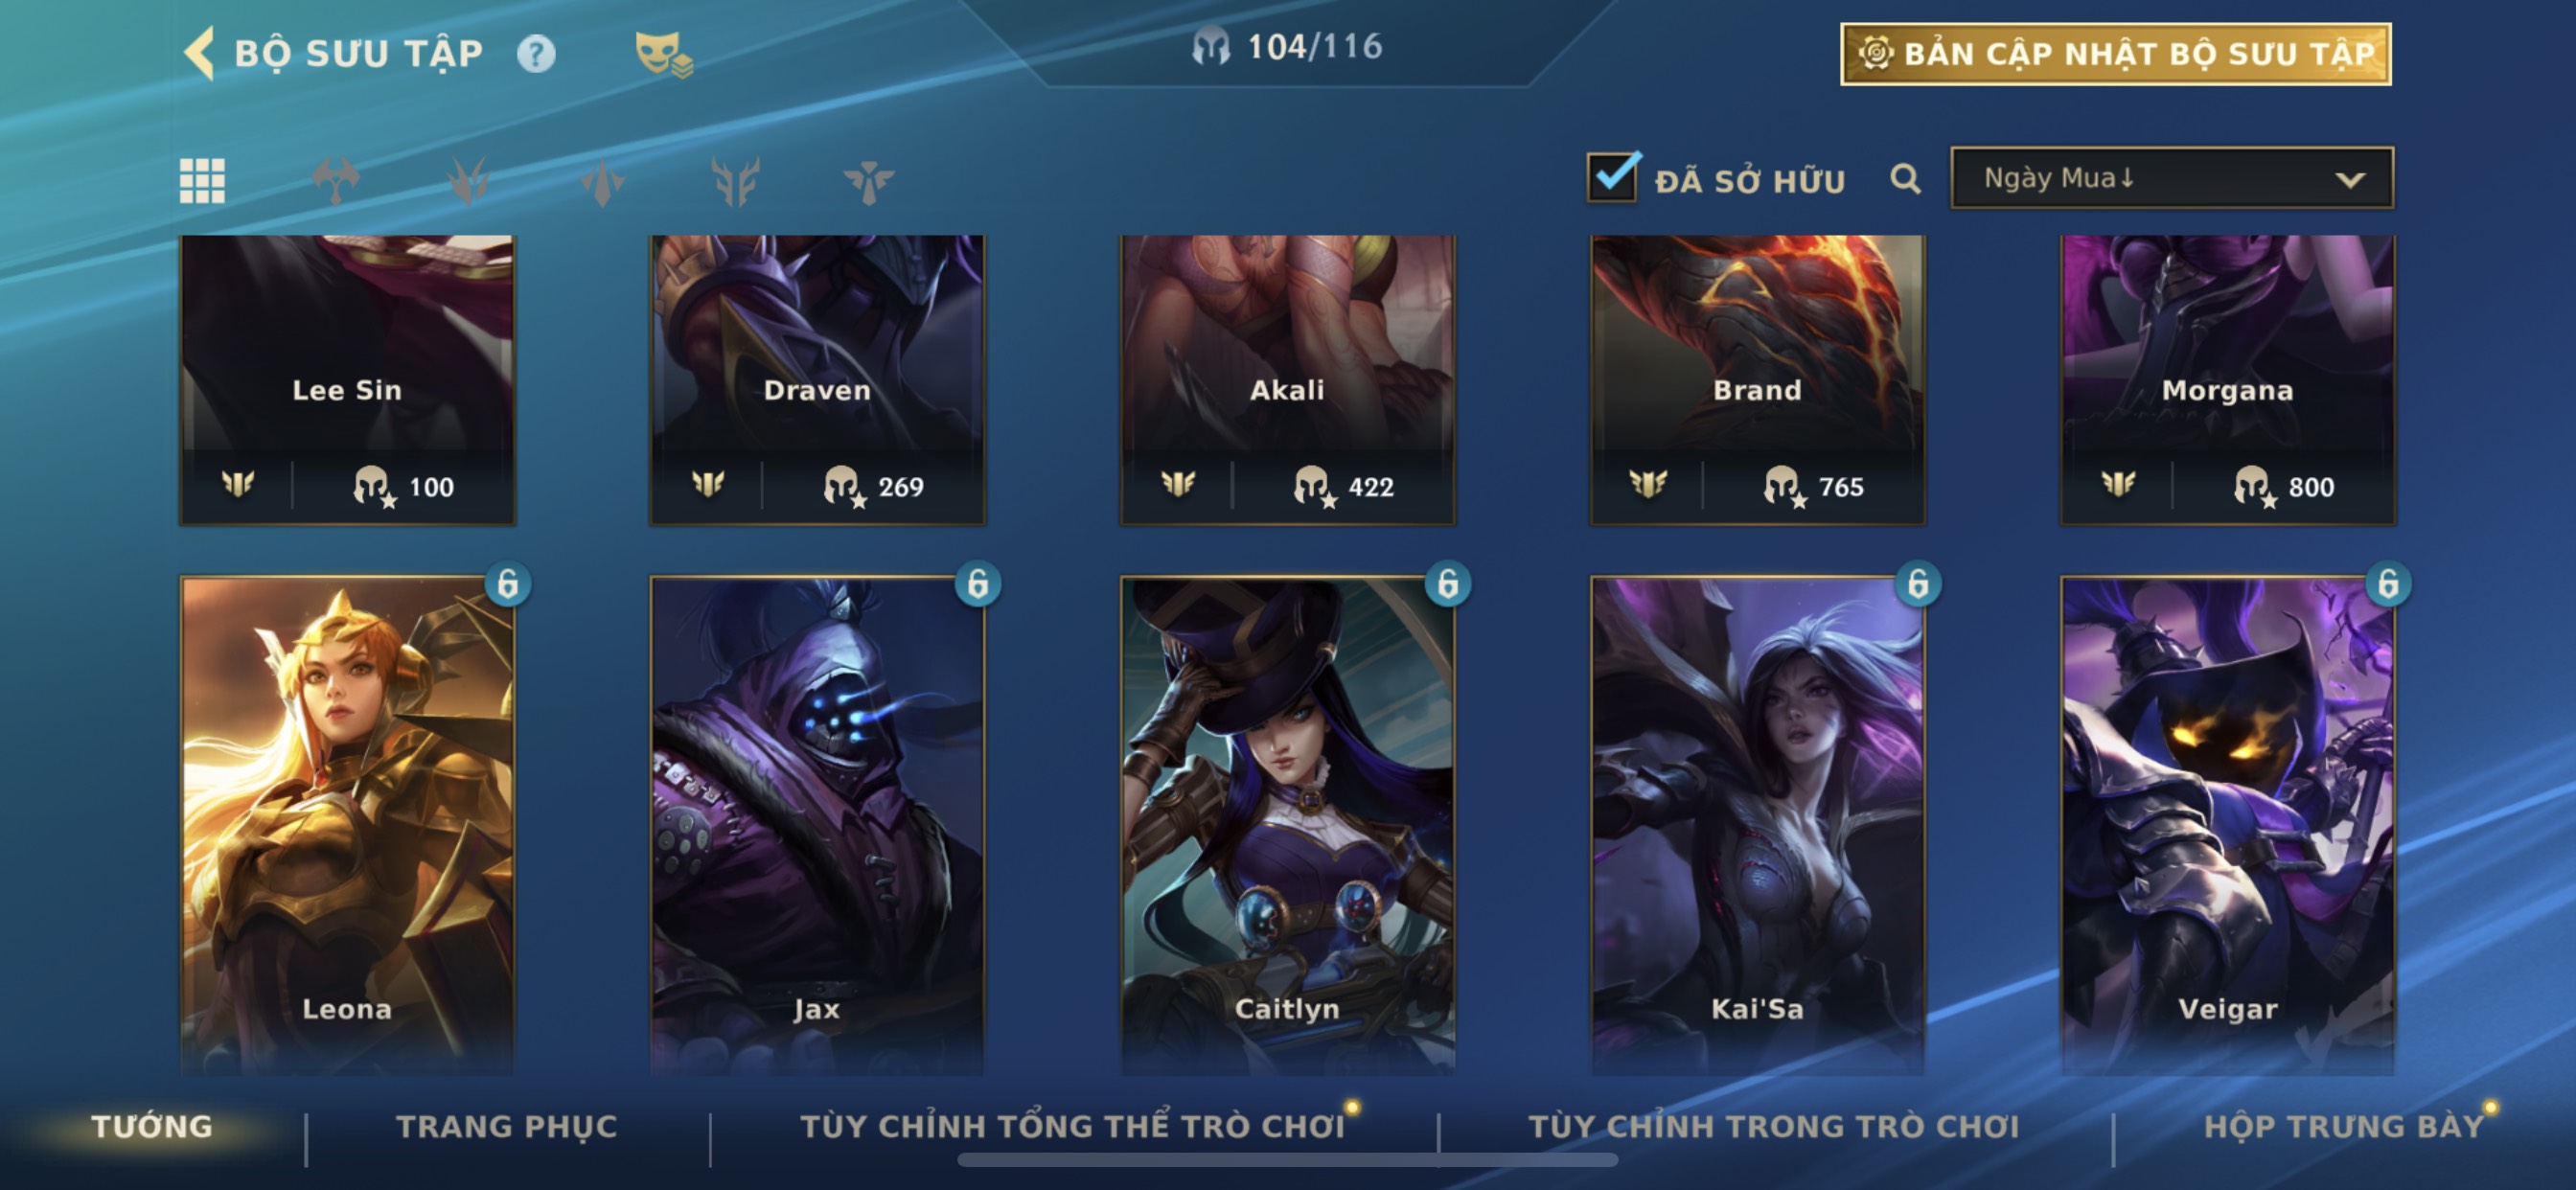Open the mask and coins icon
The image size is (2576, 1190).
pyautogui.click(x=663, y=53)
